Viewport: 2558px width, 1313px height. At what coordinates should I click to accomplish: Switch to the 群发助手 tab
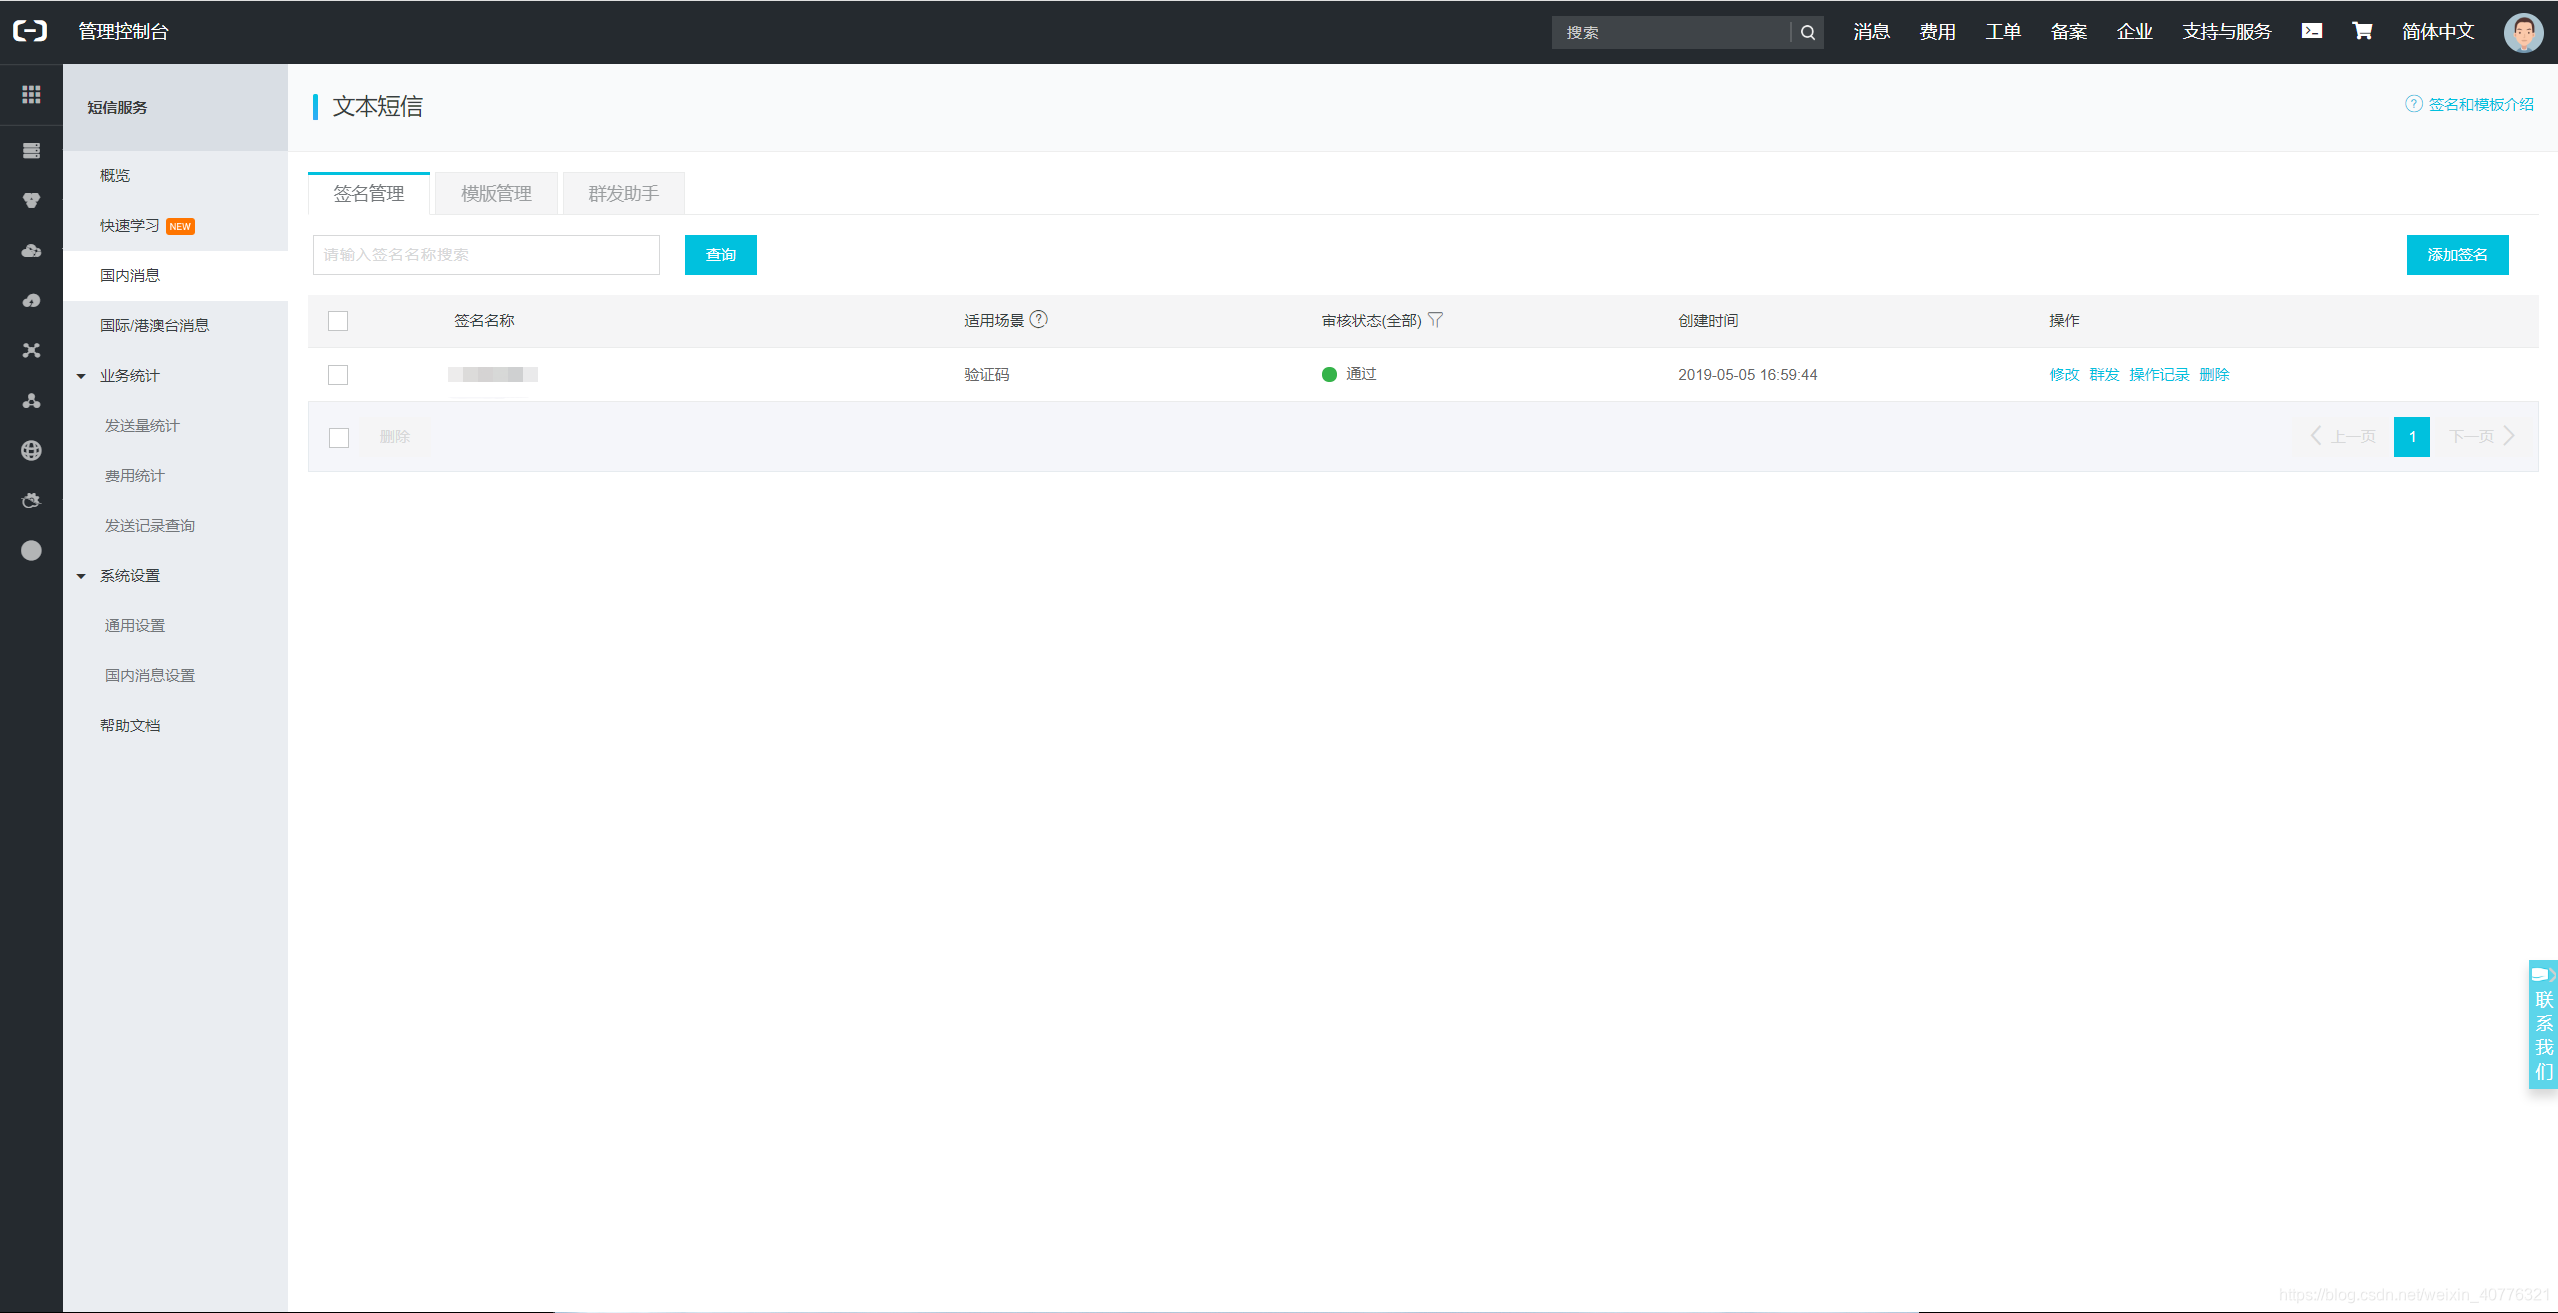(x=622, y=193)
